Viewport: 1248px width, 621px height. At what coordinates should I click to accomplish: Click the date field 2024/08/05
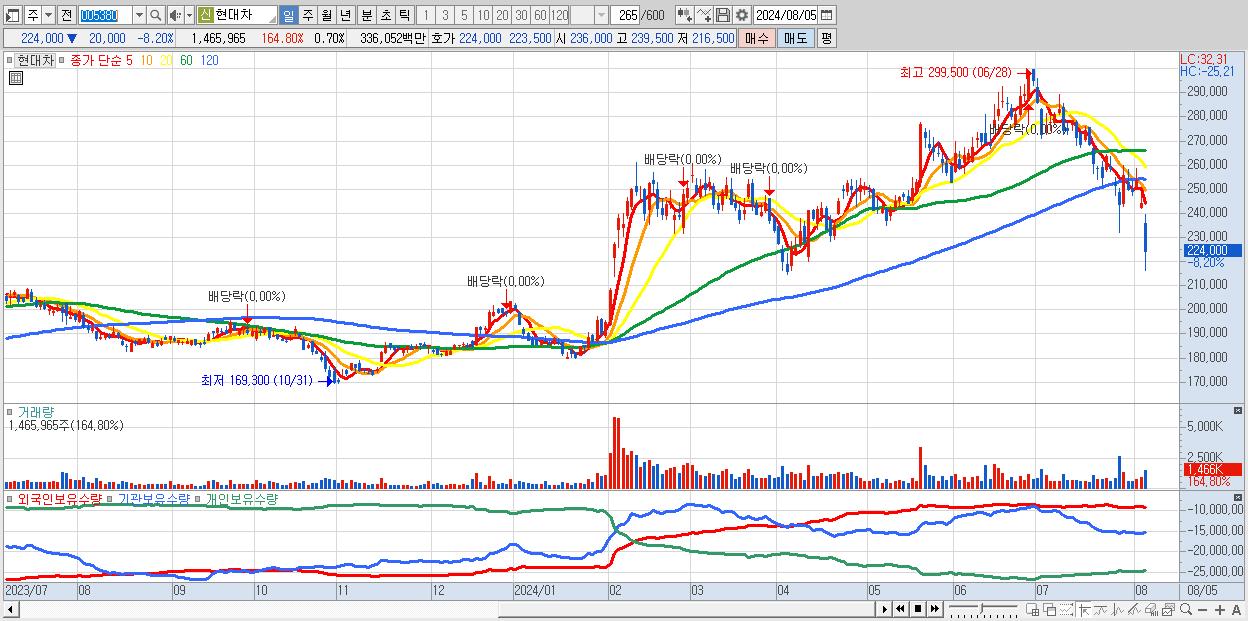coord(785,15)
